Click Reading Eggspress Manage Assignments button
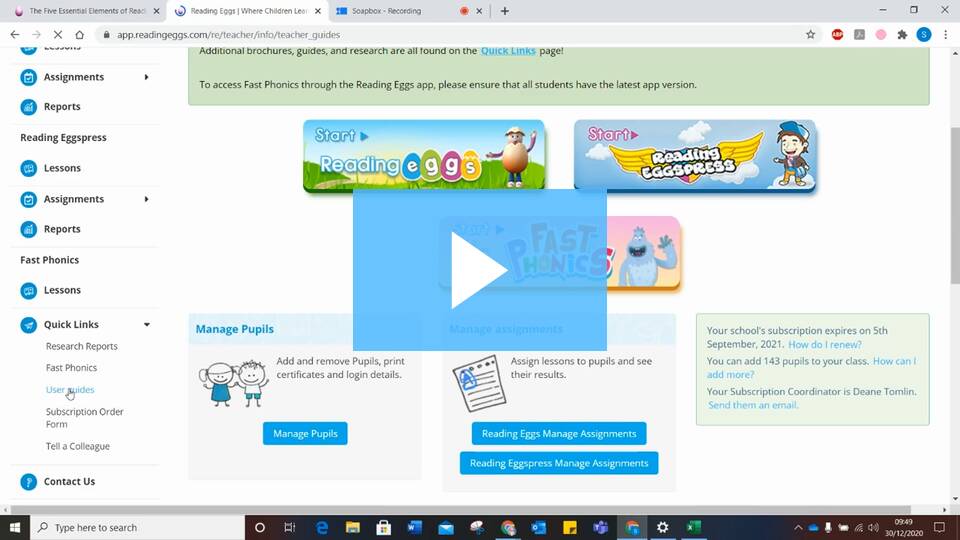Image resolution: width=960 pixels, height=540 pixels. (x=559, y=463)
